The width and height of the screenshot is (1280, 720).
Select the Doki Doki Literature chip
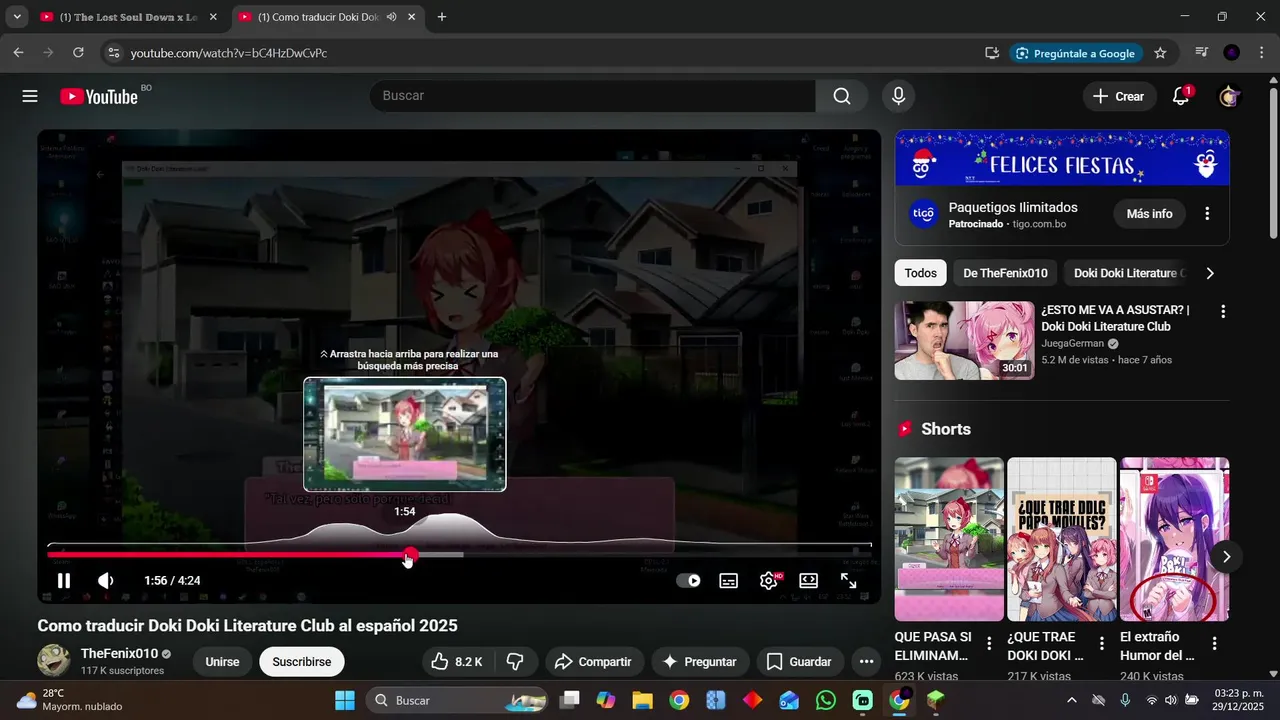(1127, 273)
